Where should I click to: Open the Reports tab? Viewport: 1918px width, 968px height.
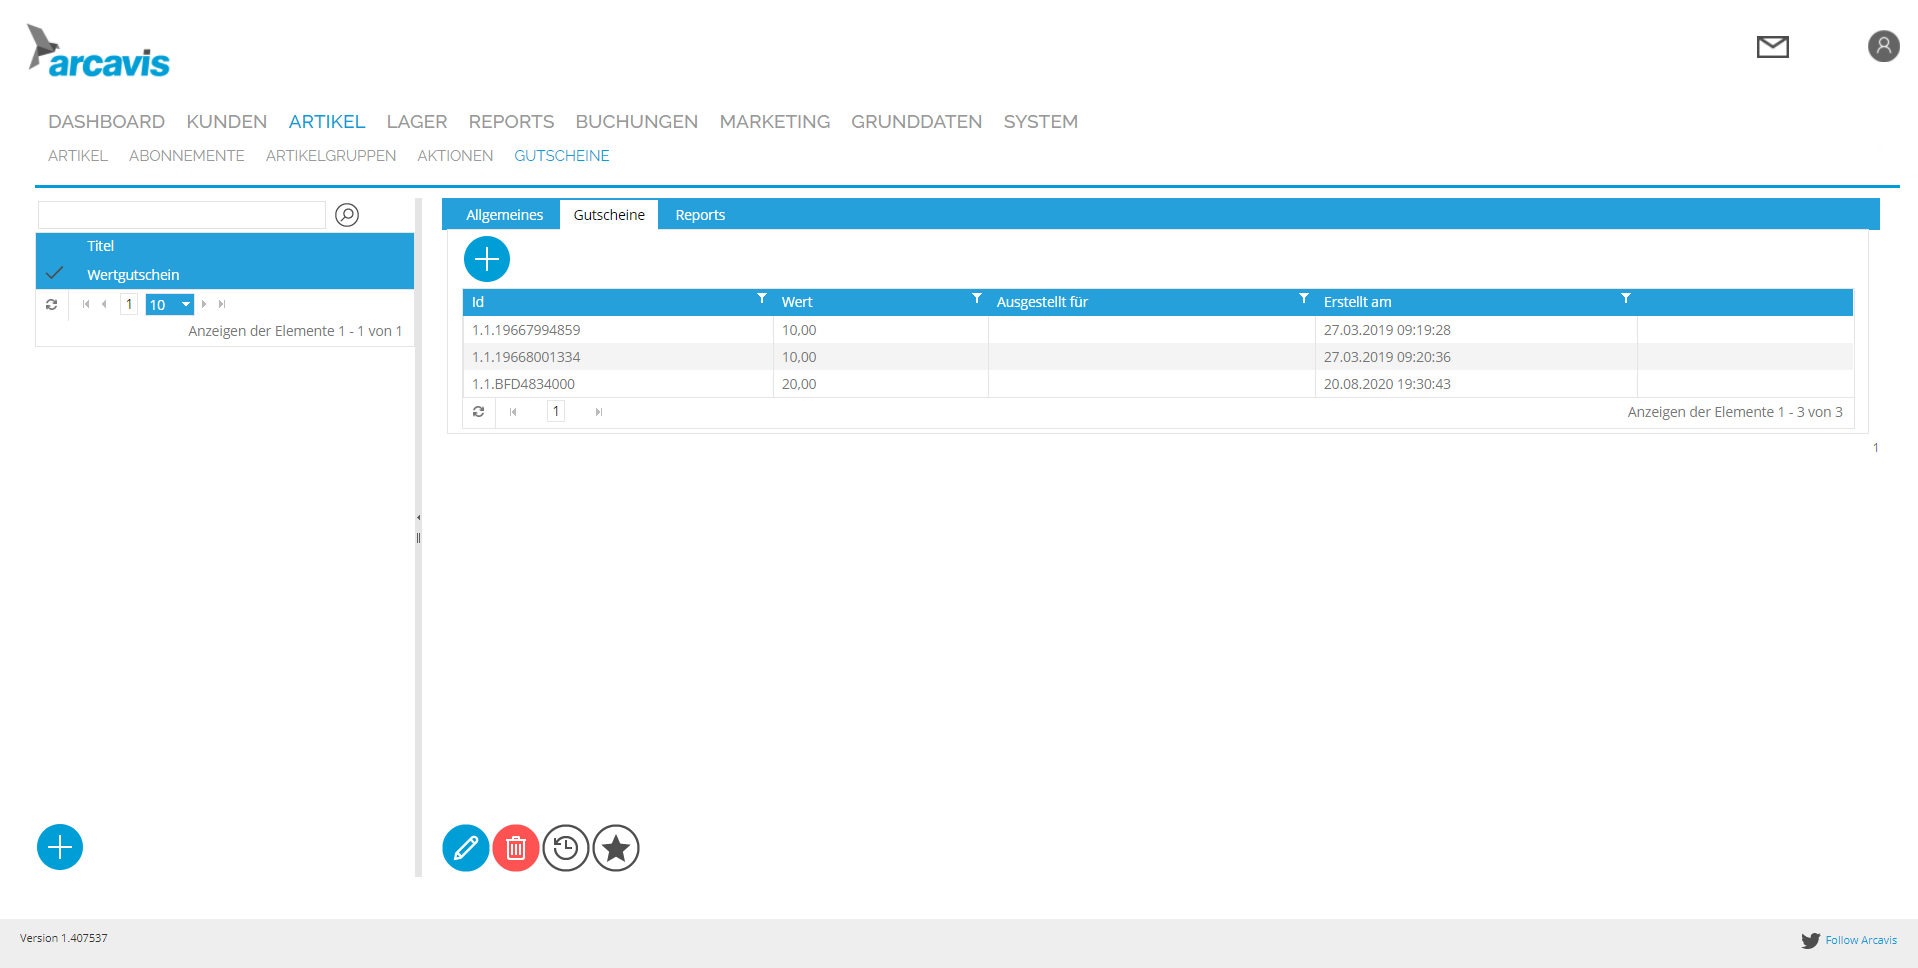click(x=700, y=214)
